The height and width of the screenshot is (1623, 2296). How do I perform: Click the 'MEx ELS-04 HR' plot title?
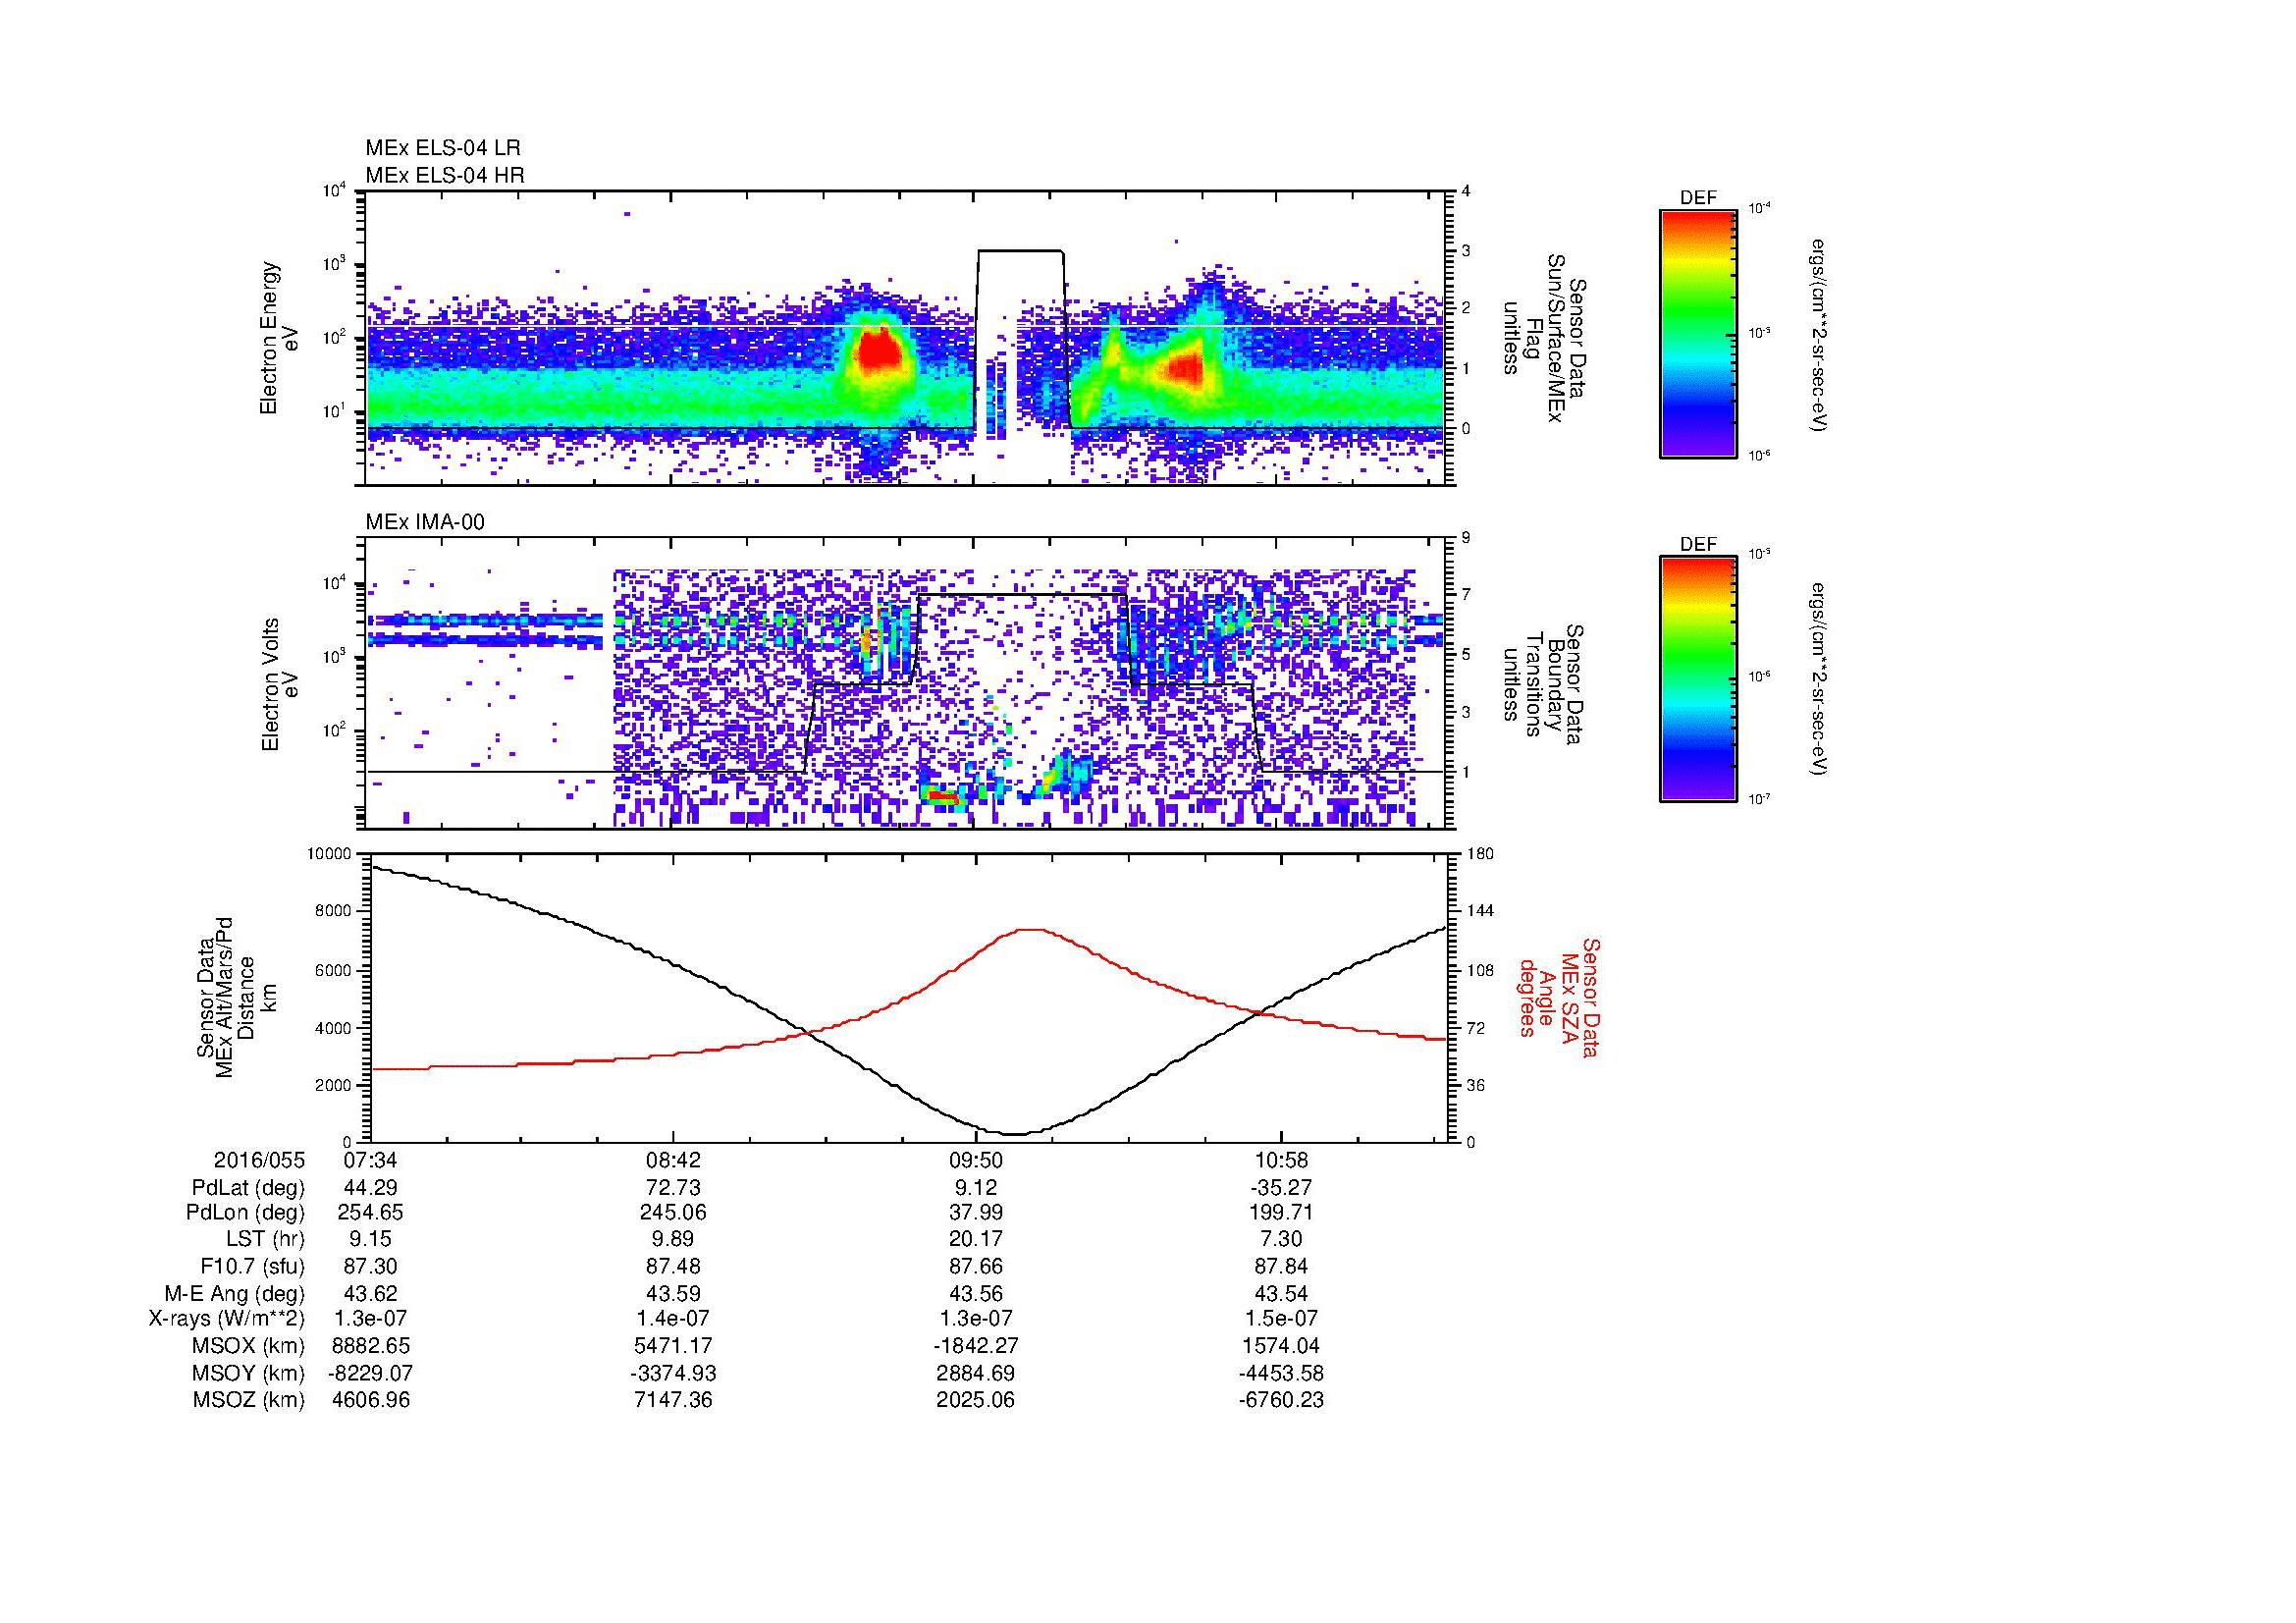coord(444,175)
